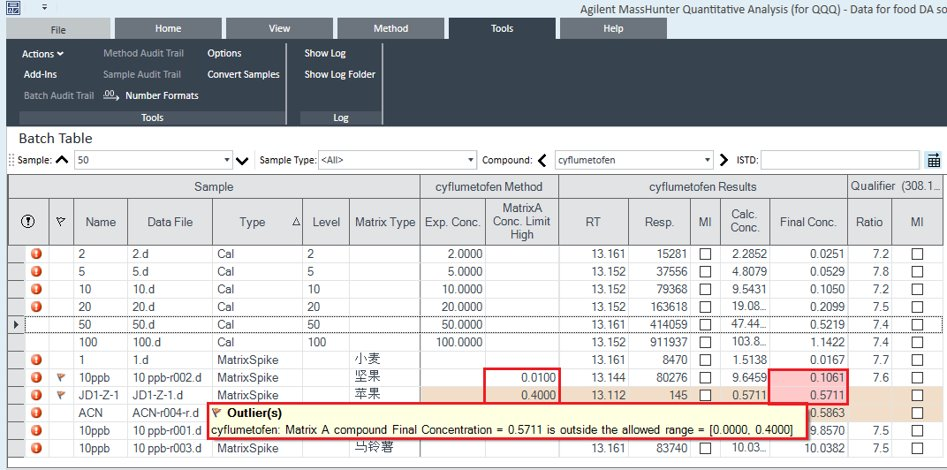Click the outlier flag on JD1-Z-1.d row
This screenshot has width=947, height=470.
click(x=61, y=395)
